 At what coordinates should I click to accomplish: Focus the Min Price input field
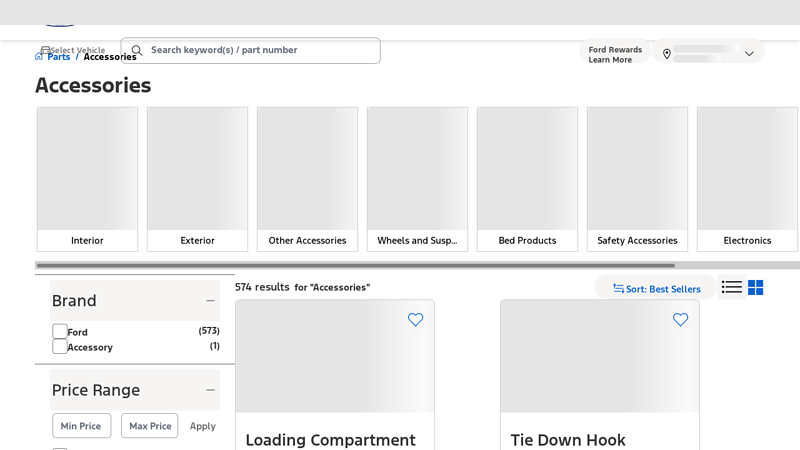pyautogui.click(x=81, y=426)
